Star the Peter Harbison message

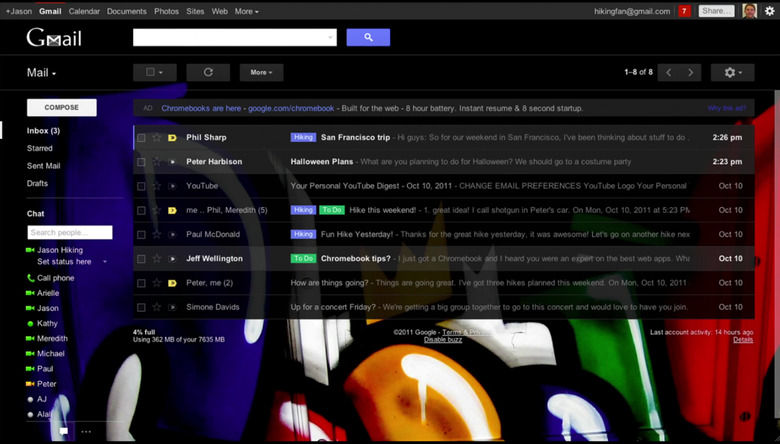157,162
